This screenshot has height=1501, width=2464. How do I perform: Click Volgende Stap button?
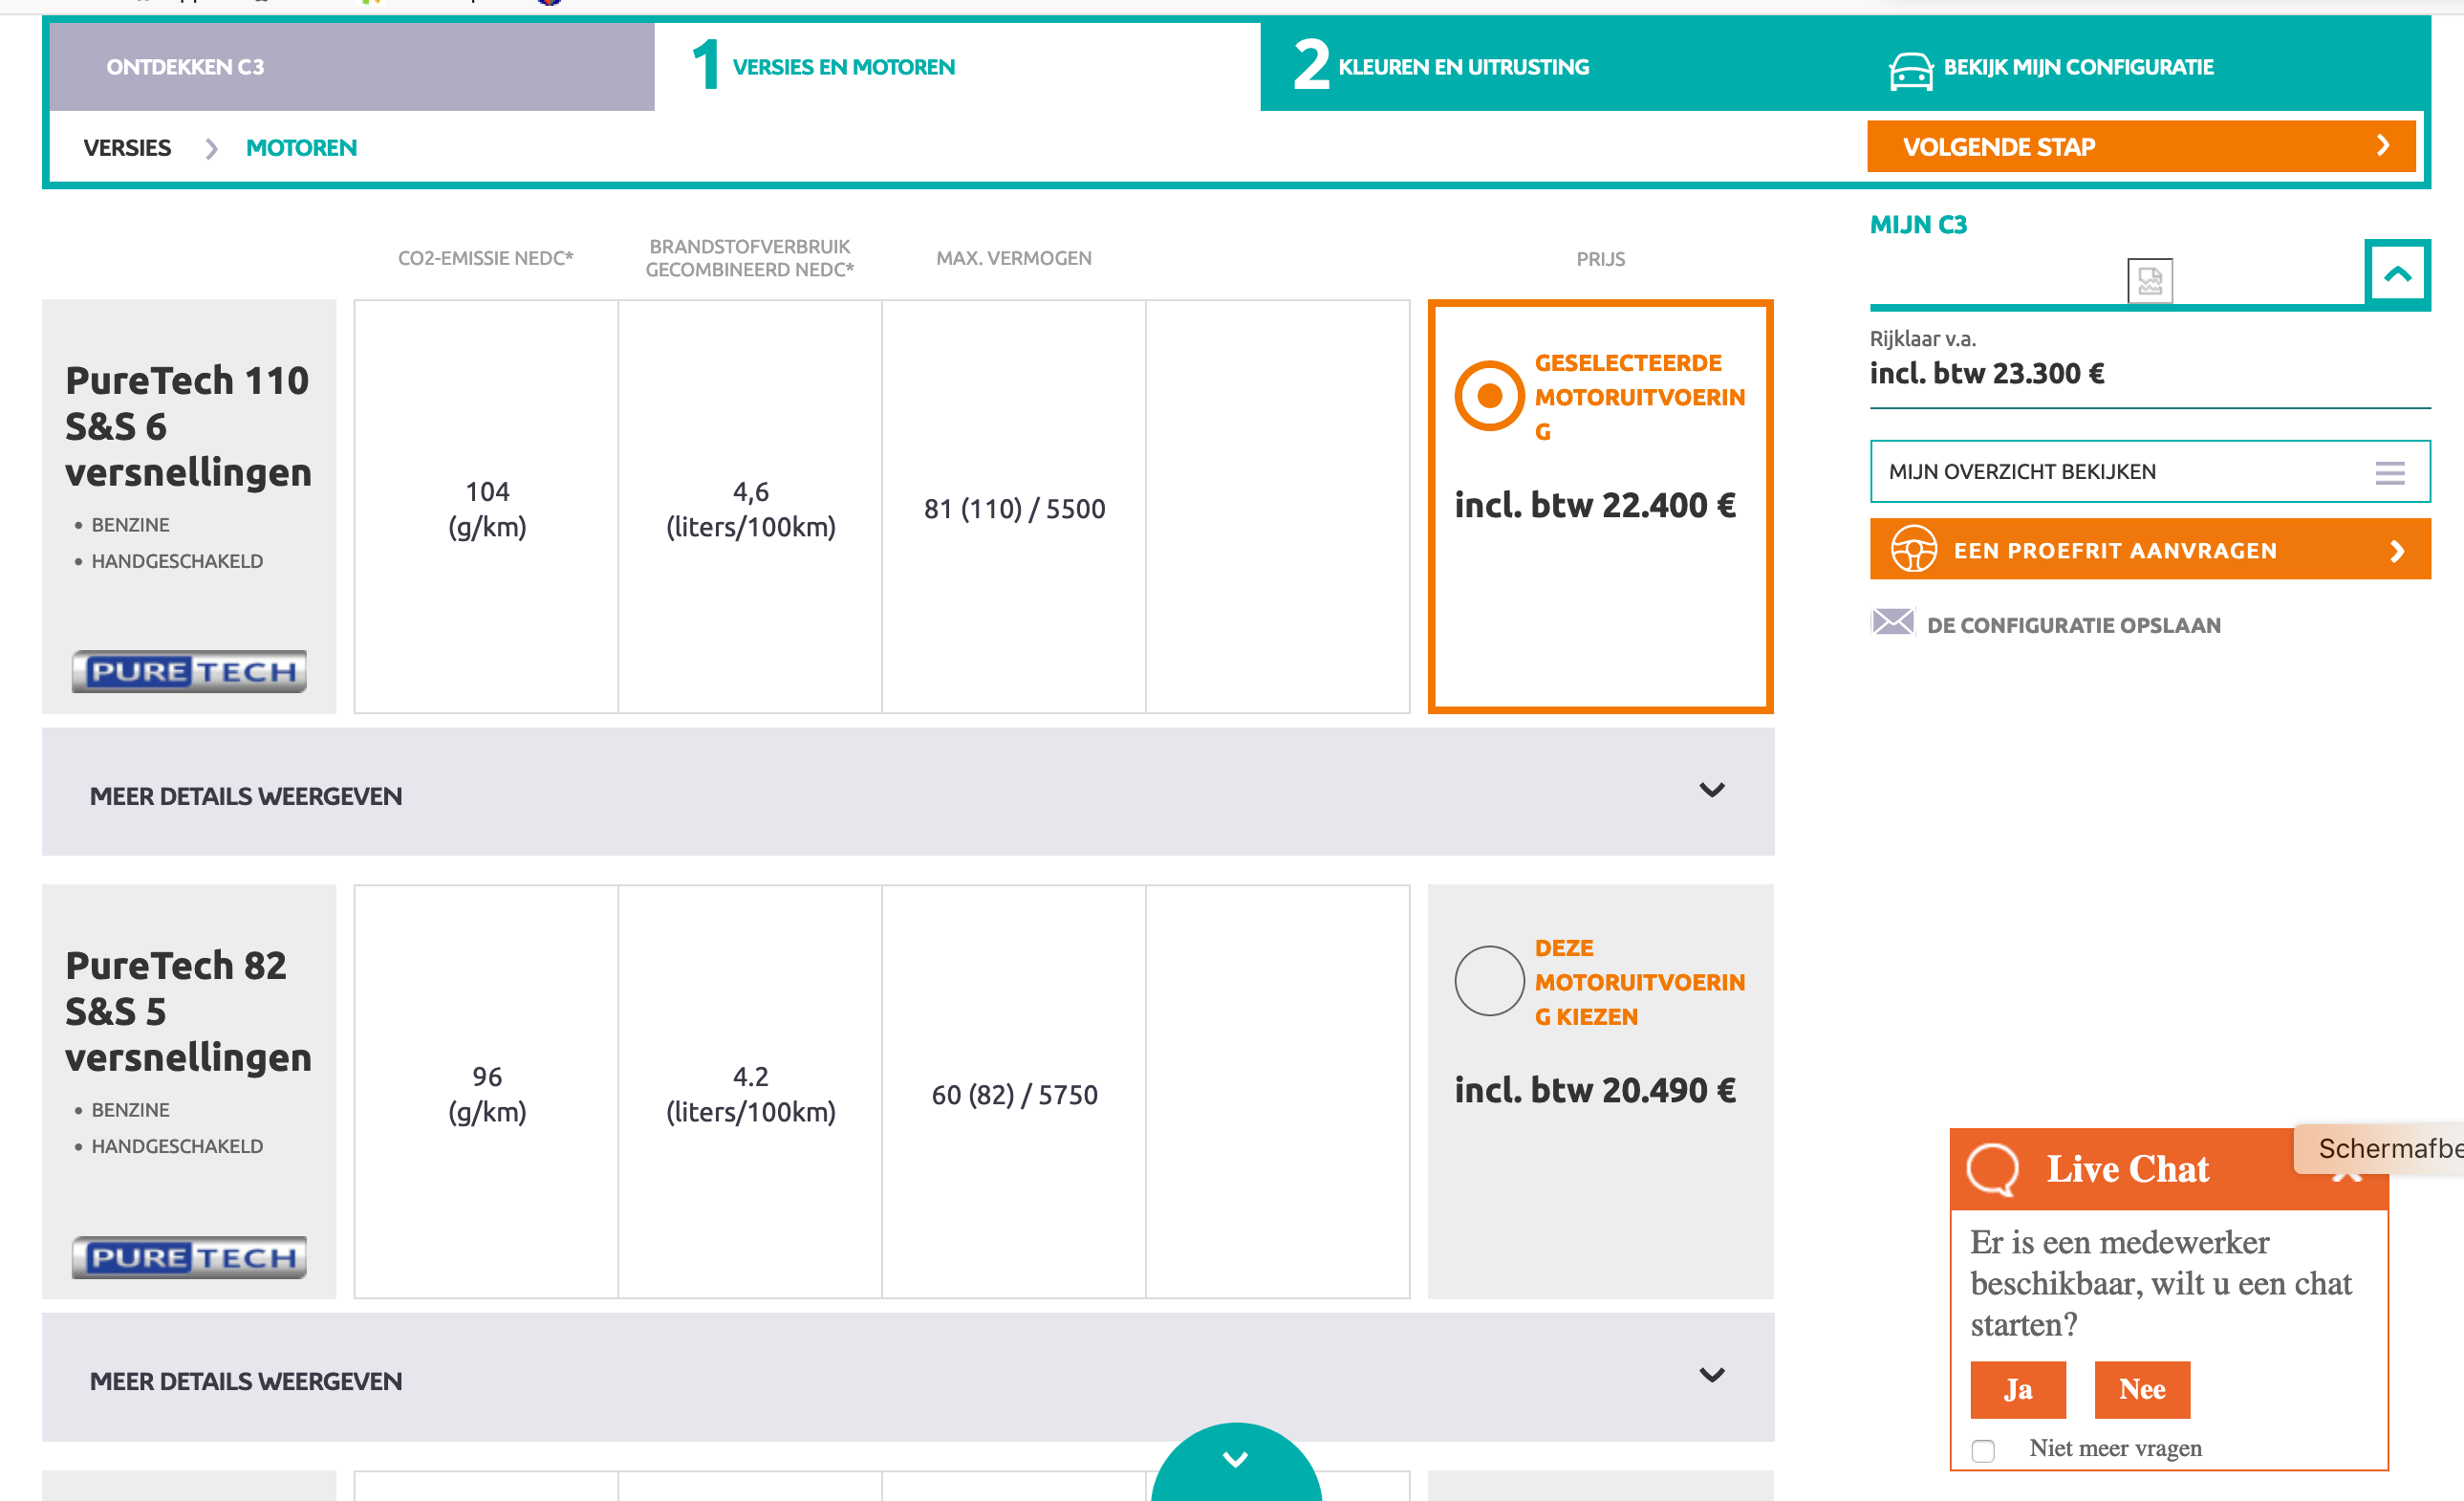click(x=2140, y=146)
